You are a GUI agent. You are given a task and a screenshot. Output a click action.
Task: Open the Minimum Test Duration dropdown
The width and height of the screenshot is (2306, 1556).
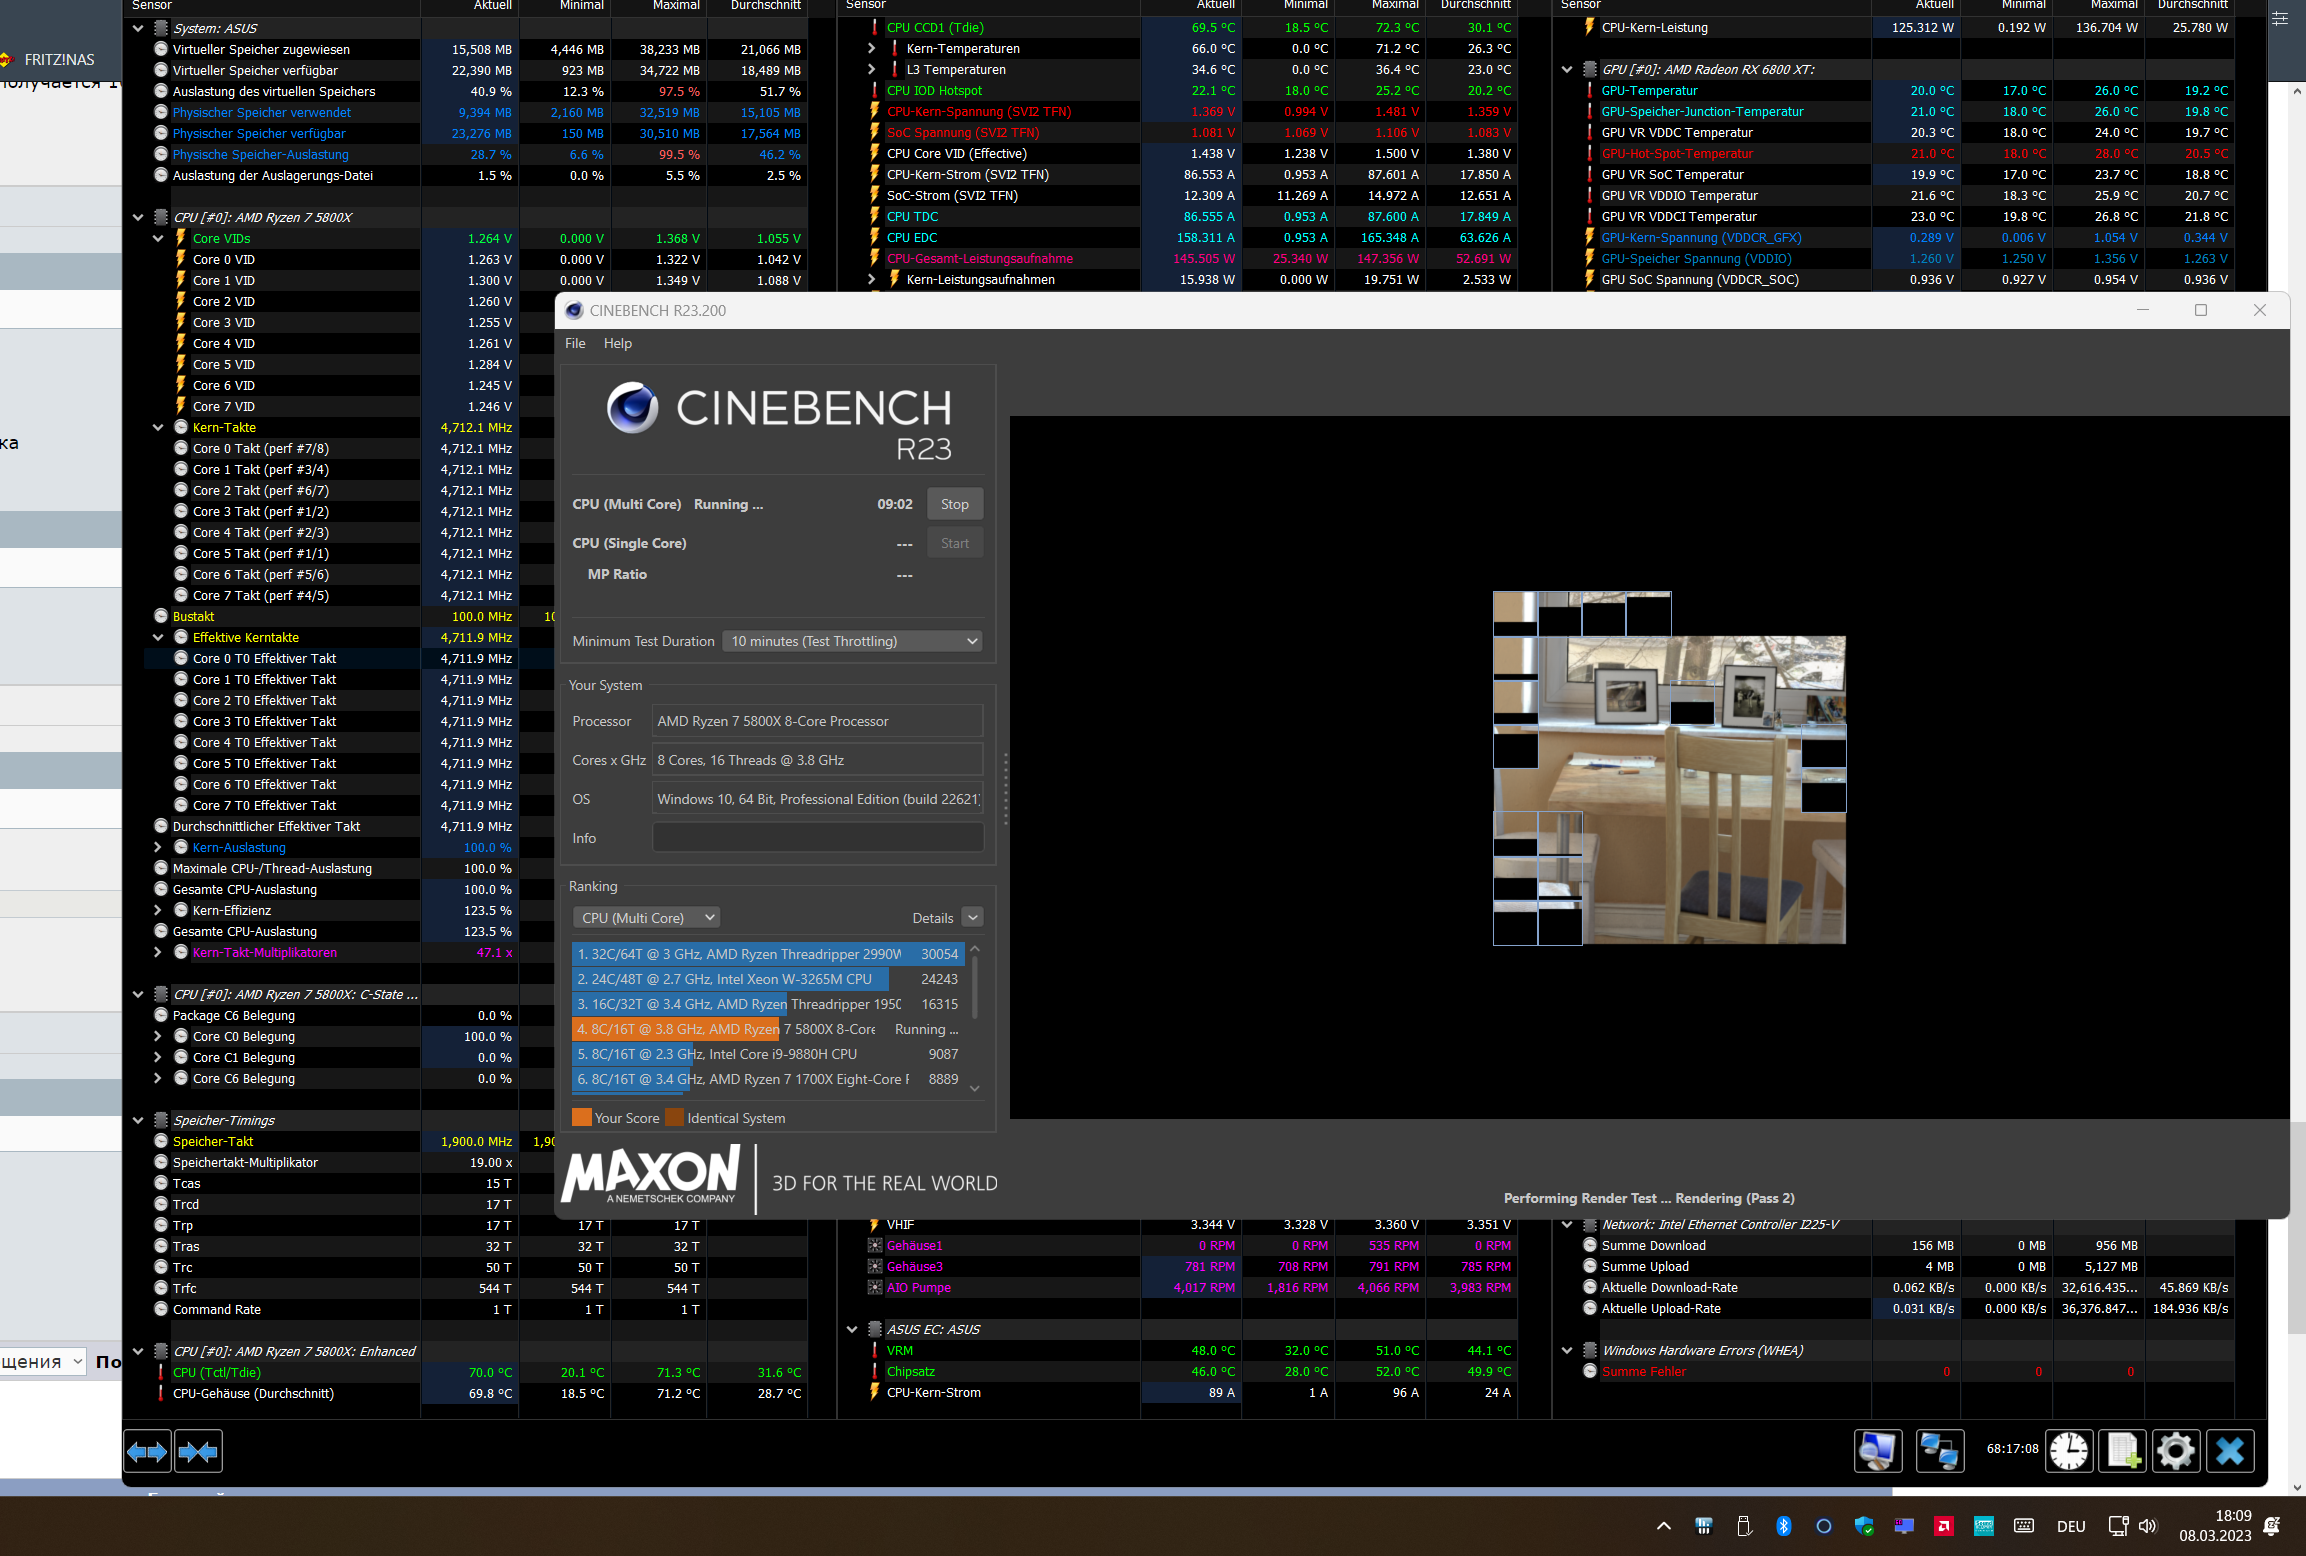click(x=852, y=641)
